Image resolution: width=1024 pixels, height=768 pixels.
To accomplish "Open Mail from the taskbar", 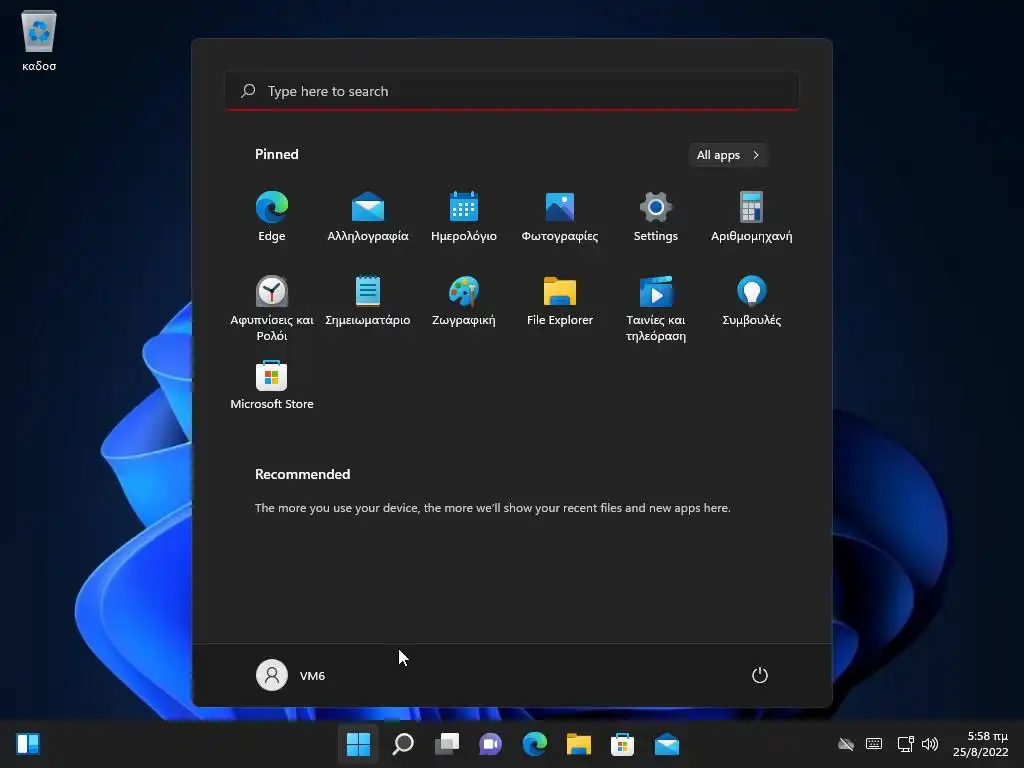I will click(667, 744).
